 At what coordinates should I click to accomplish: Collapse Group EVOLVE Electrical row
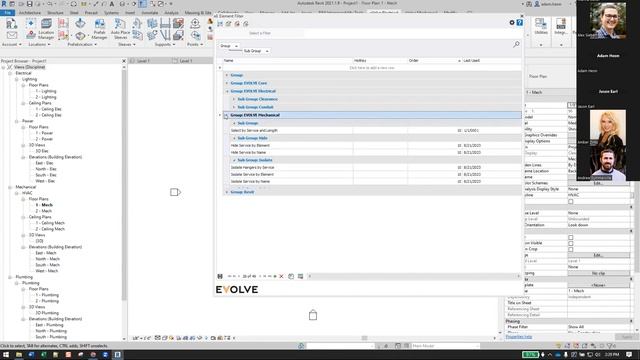[227, 91]
